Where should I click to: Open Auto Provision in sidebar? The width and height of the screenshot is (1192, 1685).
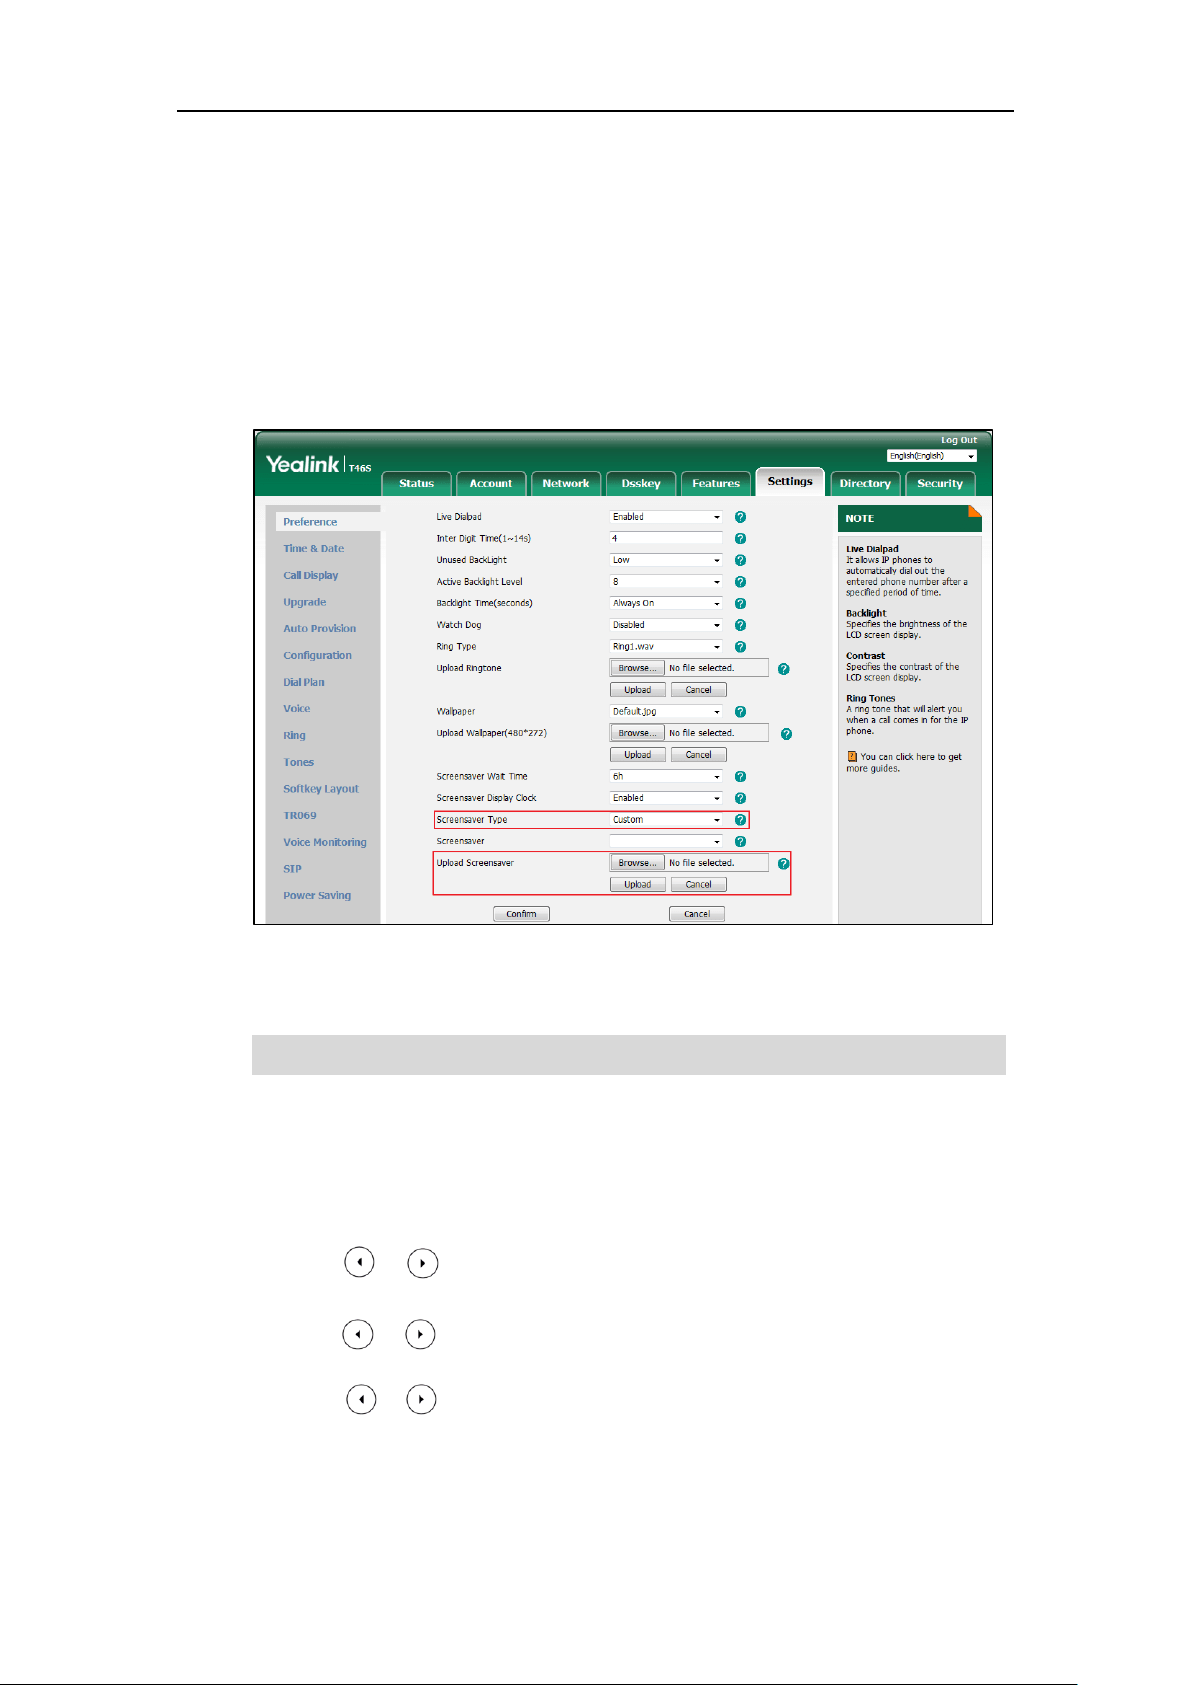(319, 629)
